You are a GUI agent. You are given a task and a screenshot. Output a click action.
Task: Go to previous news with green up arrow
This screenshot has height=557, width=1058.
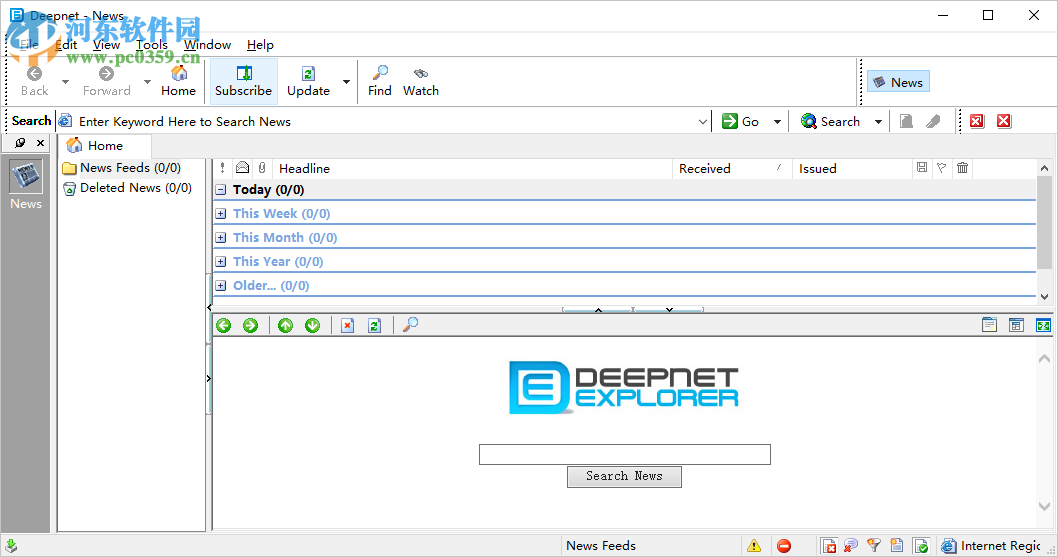pyautogui.click(x=285, y=325)
